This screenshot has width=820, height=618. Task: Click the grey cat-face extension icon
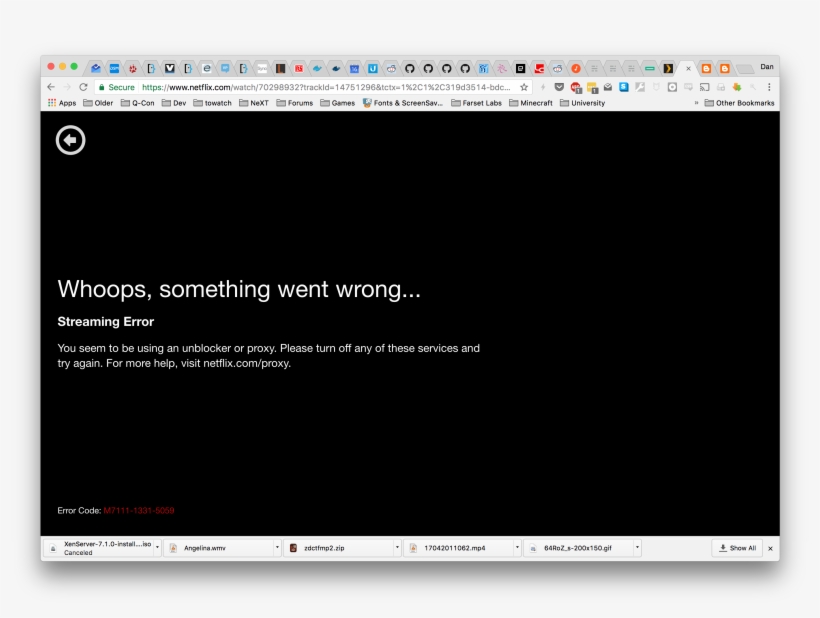click(x=656, y=87)
